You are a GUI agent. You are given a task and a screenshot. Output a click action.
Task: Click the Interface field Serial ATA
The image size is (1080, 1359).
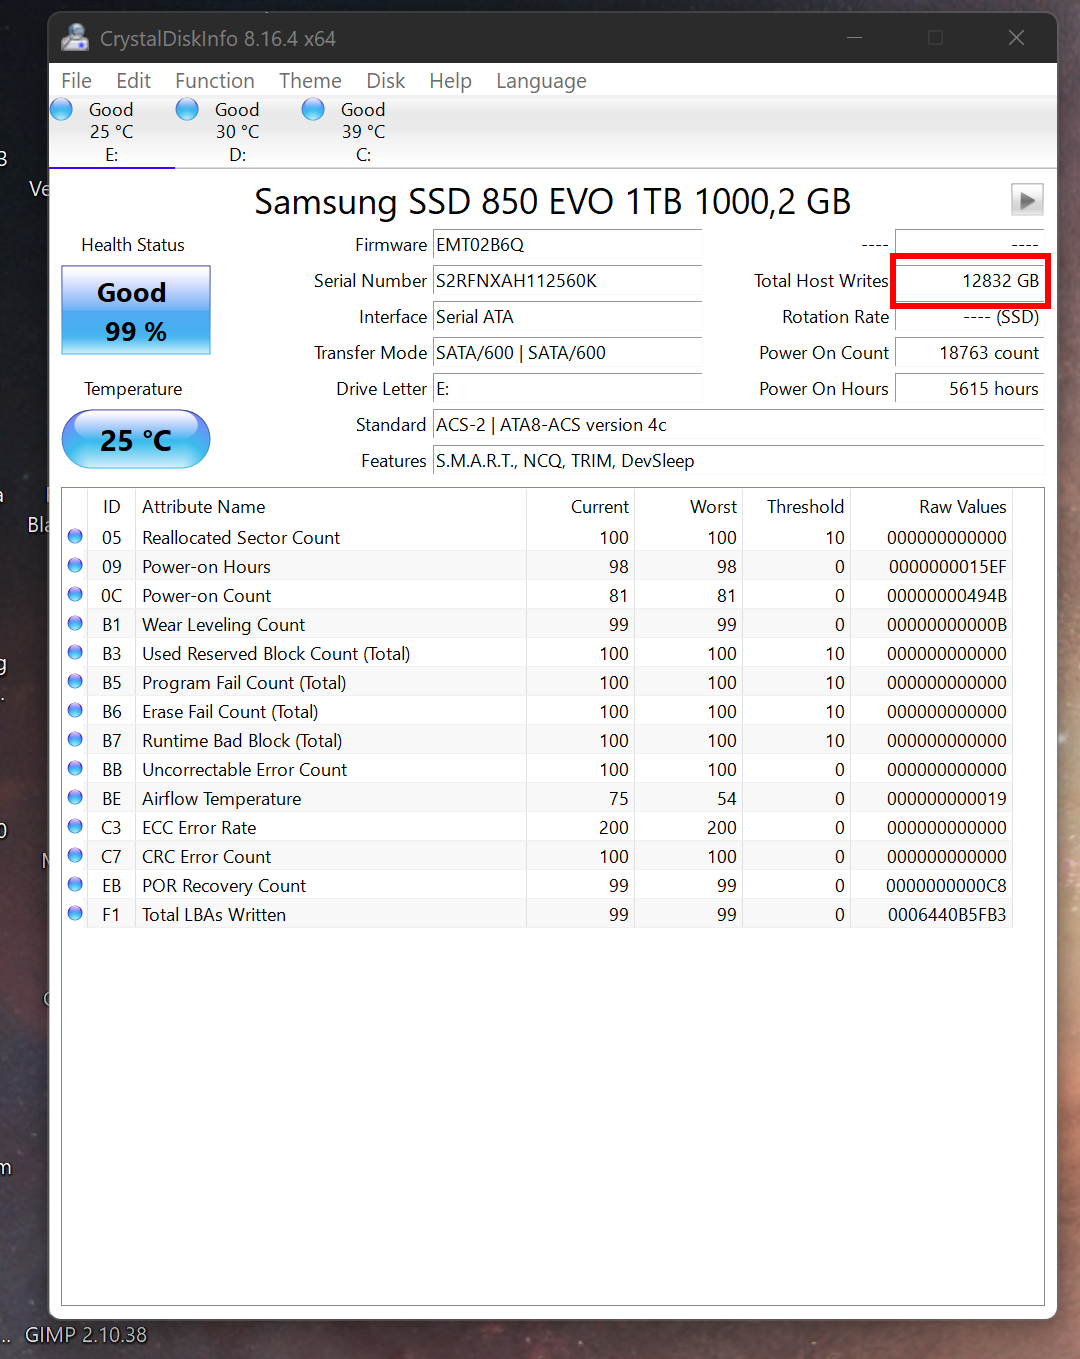(x=567, y=317)
